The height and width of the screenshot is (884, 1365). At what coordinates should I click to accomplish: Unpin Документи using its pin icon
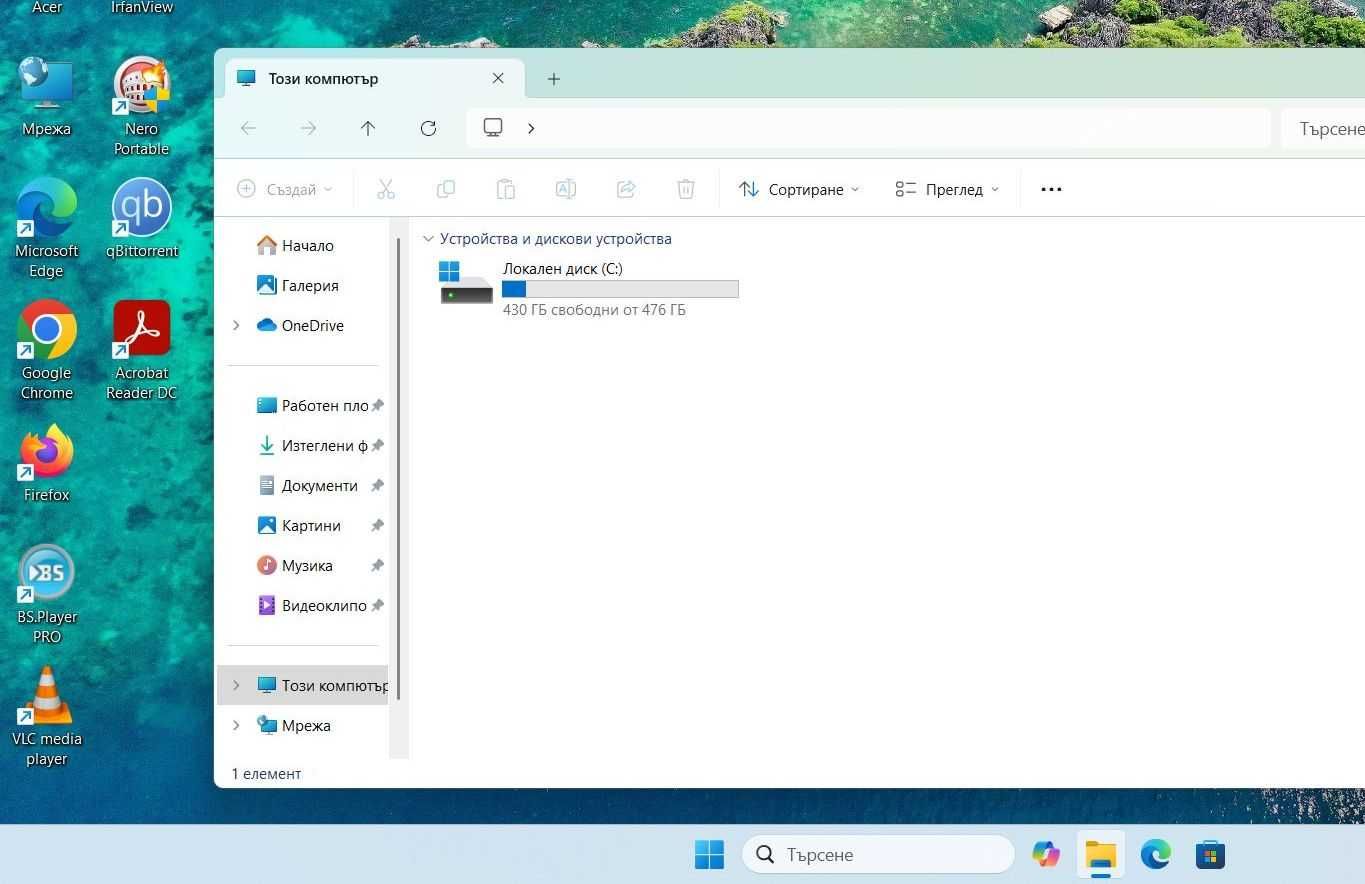[x=377, y=485]
